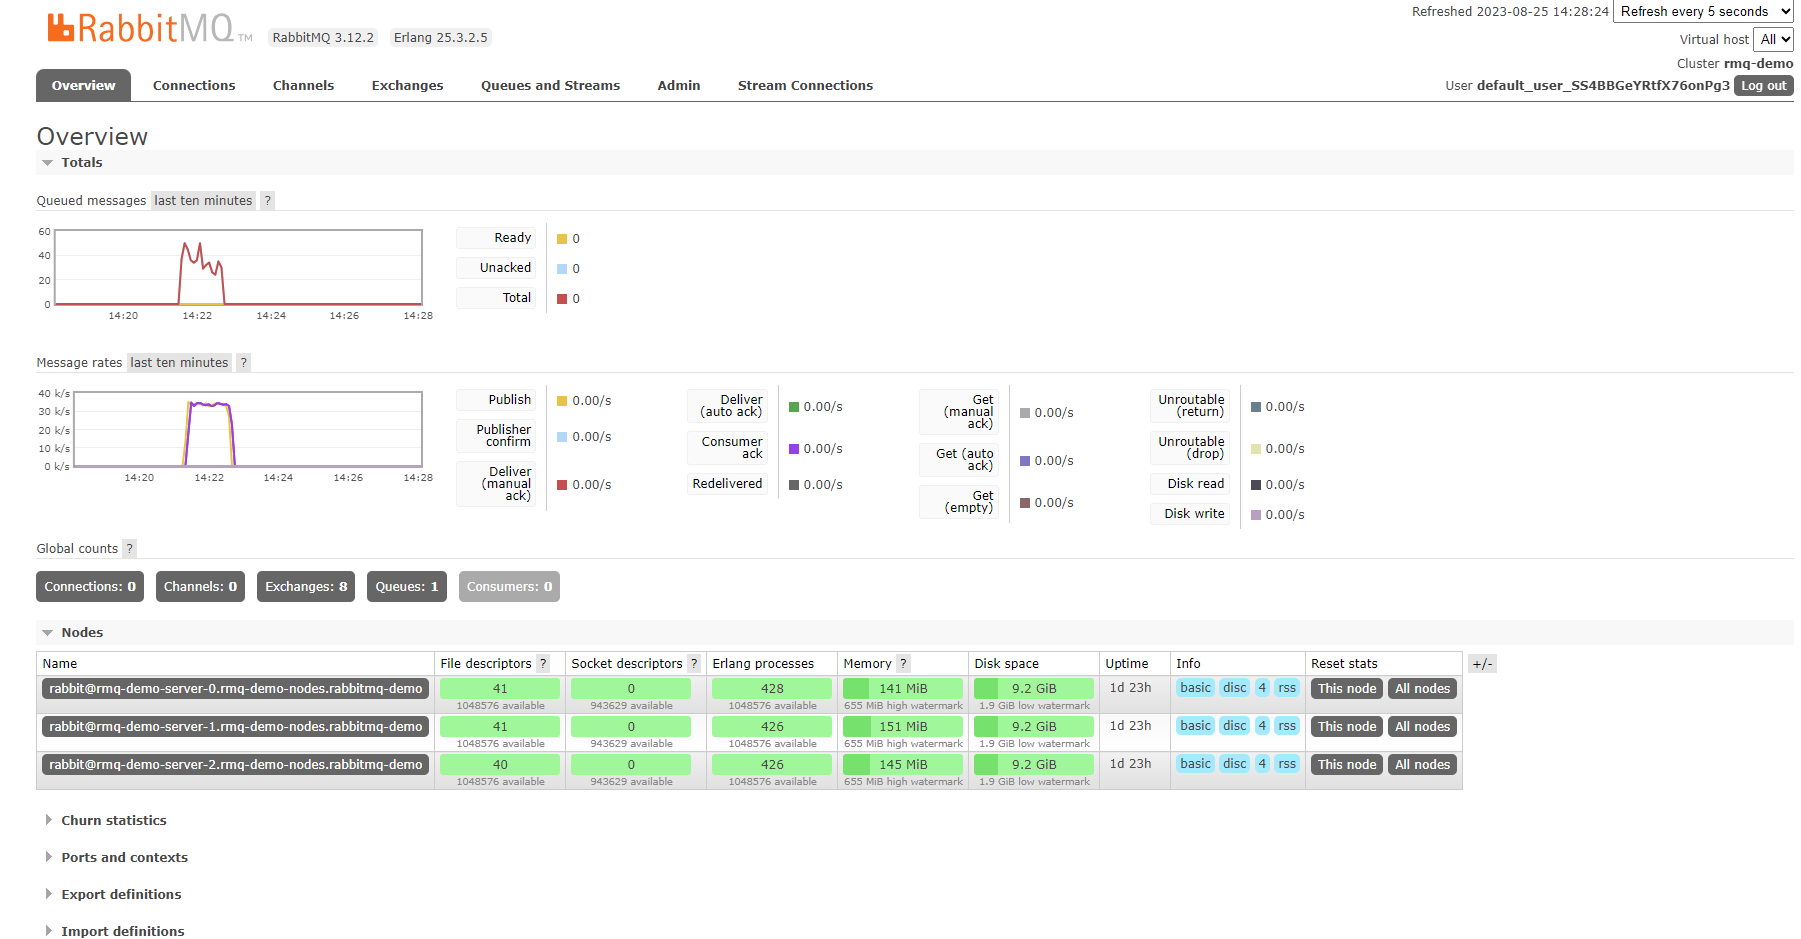1801x939 pixels.
Task: Reset stats for This node on server-1
Action: pyautogui.click(x=1347, y=727)
